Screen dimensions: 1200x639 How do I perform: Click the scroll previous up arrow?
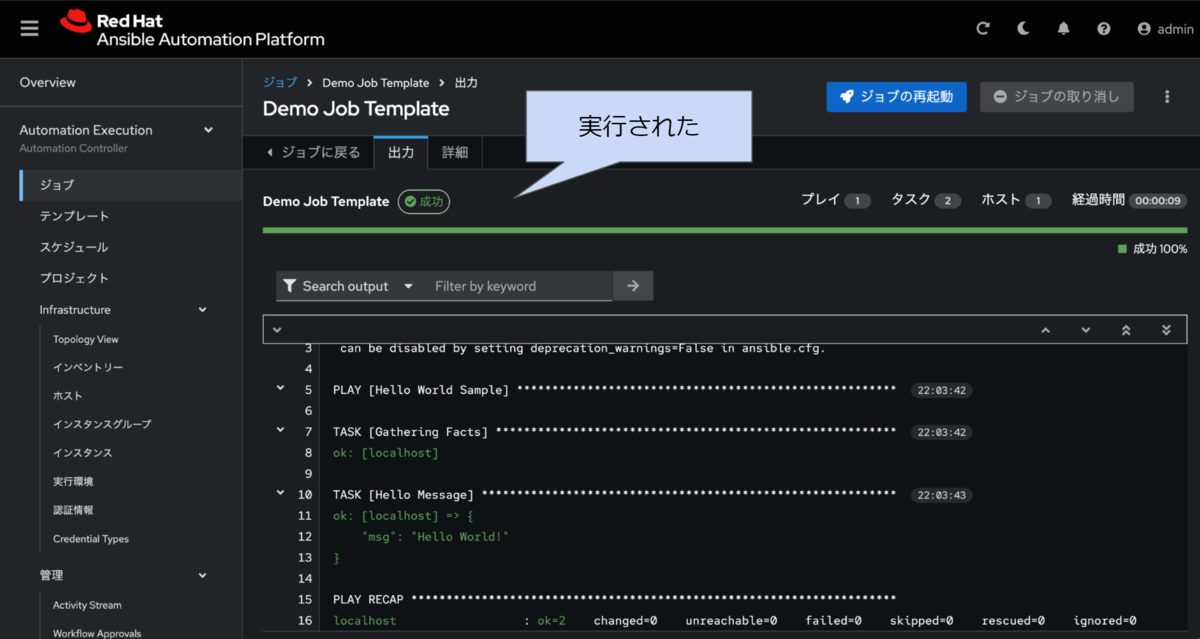(1046, 329)
